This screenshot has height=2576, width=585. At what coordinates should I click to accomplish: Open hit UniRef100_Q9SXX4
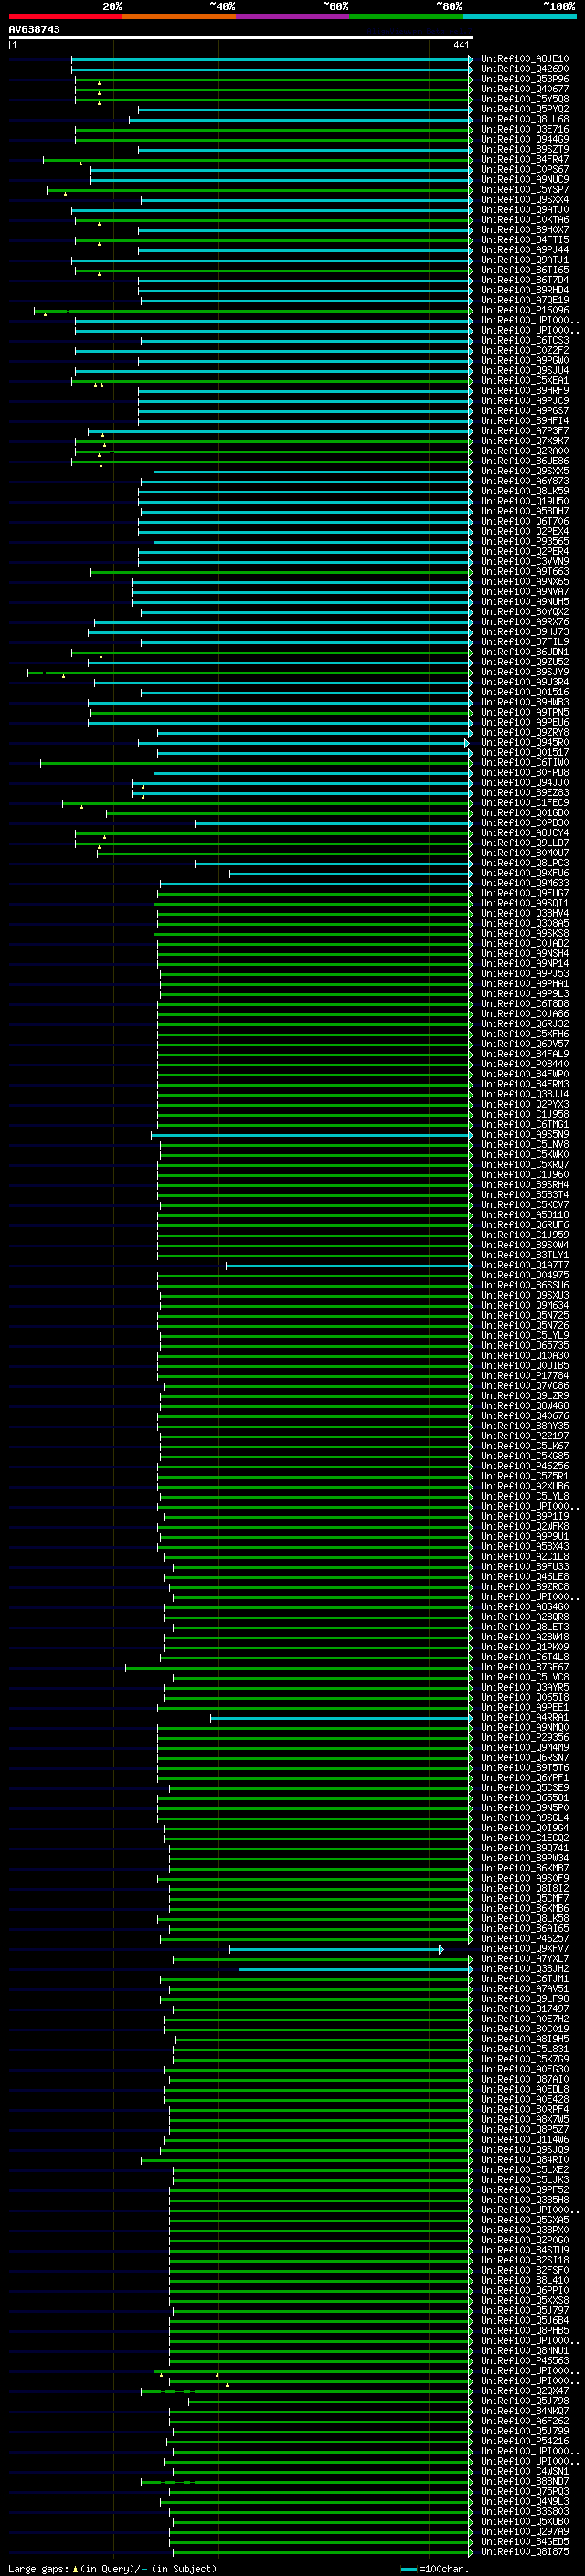525,200
